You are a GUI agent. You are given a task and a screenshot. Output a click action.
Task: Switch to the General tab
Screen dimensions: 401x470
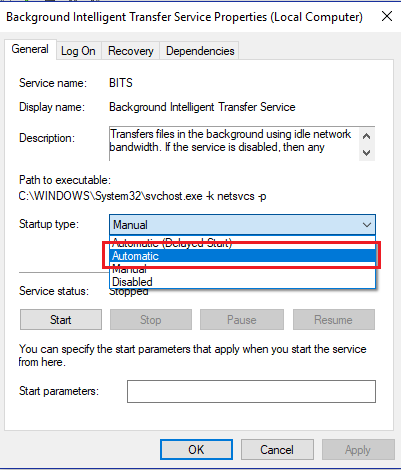click(30, 49)
